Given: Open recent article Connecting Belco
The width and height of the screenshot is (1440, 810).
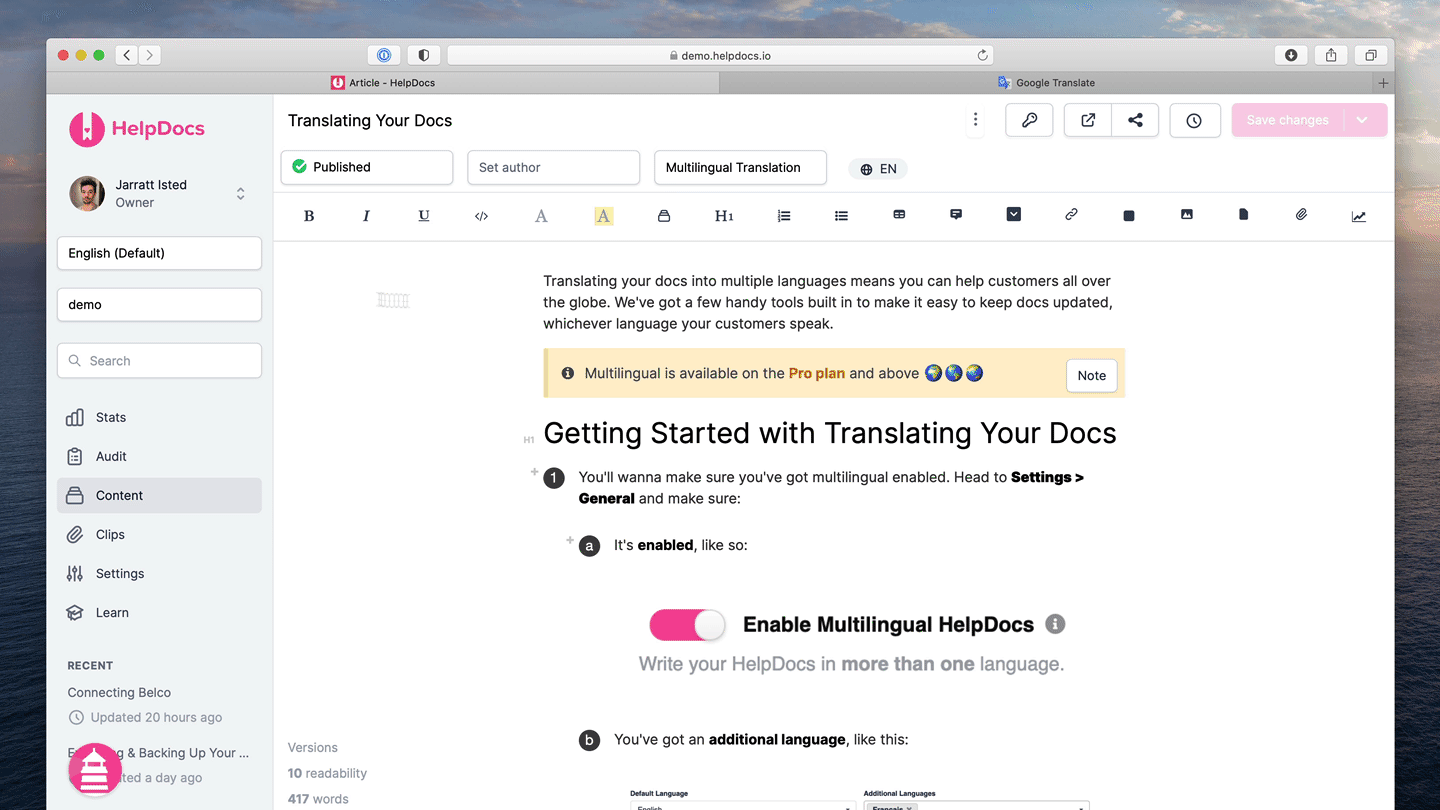Looking at the screenshot, I should pos(119,692).
